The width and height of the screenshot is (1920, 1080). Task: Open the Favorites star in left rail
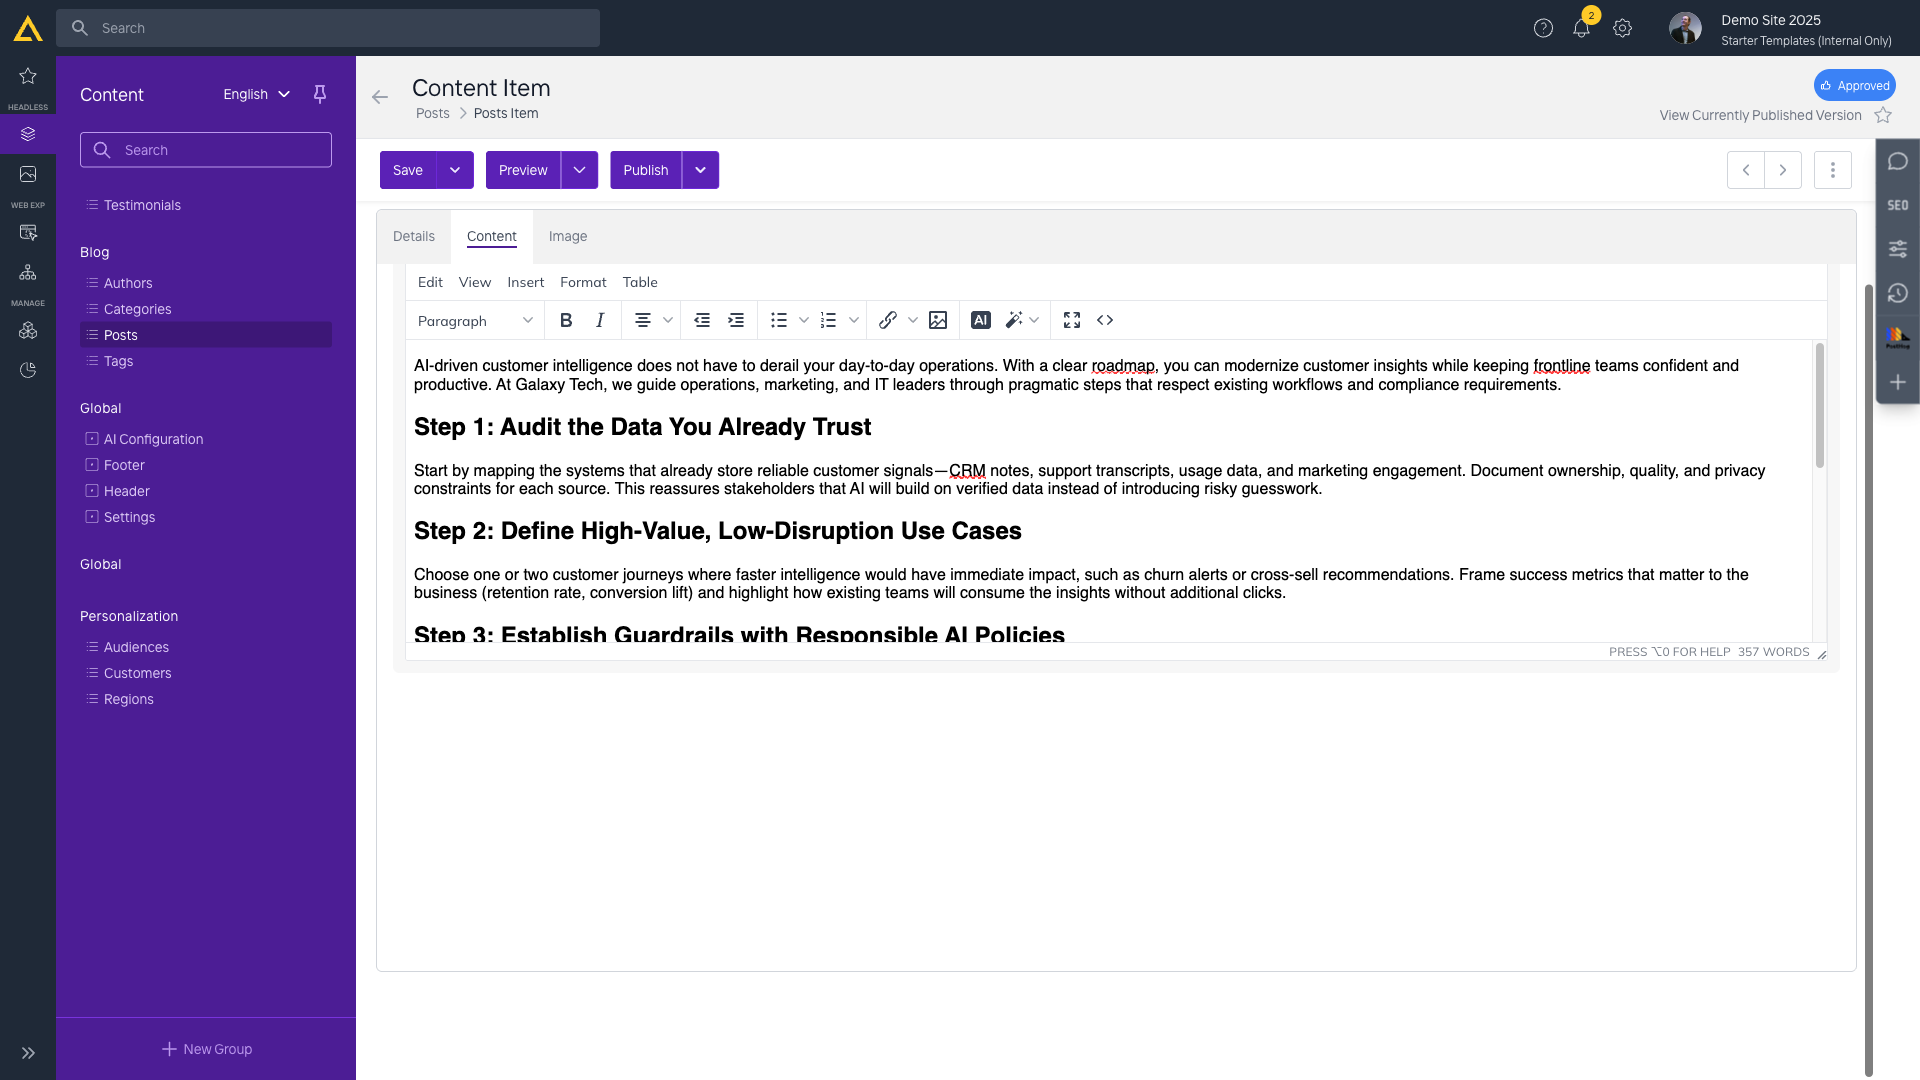pos(28,76)
